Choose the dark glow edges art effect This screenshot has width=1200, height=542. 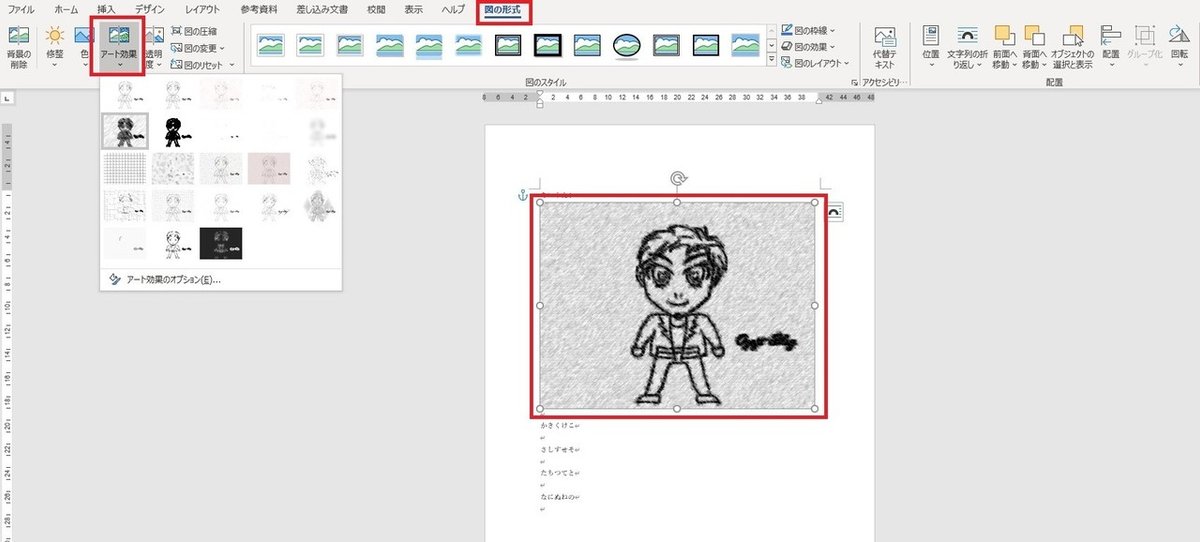pos(221,243)
